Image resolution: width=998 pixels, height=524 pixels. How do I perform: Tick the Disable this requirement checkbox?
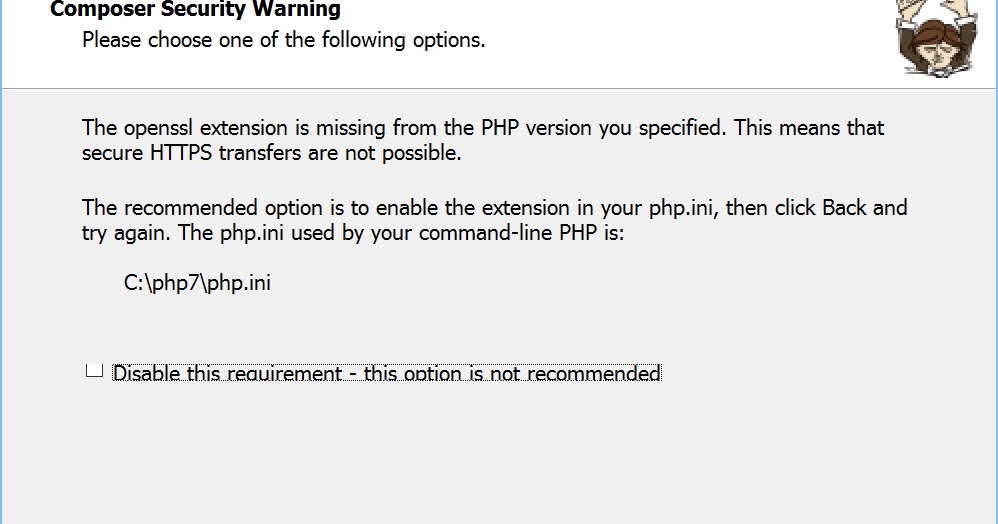click(94, 370)
